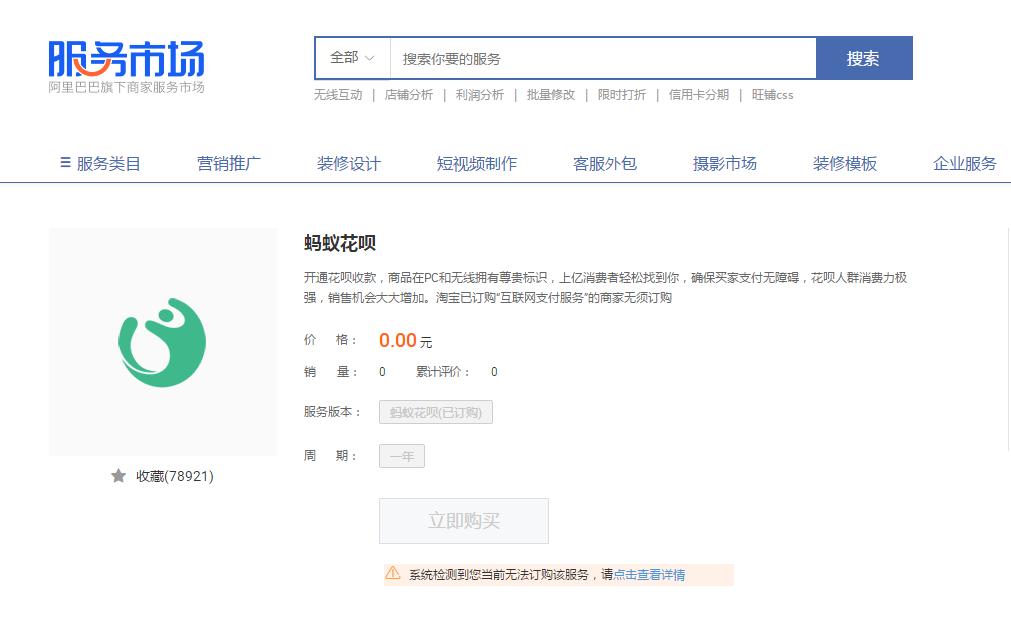Select the 客服外包 nav item
The image size is (1011, 631).
tap(604, 163)
